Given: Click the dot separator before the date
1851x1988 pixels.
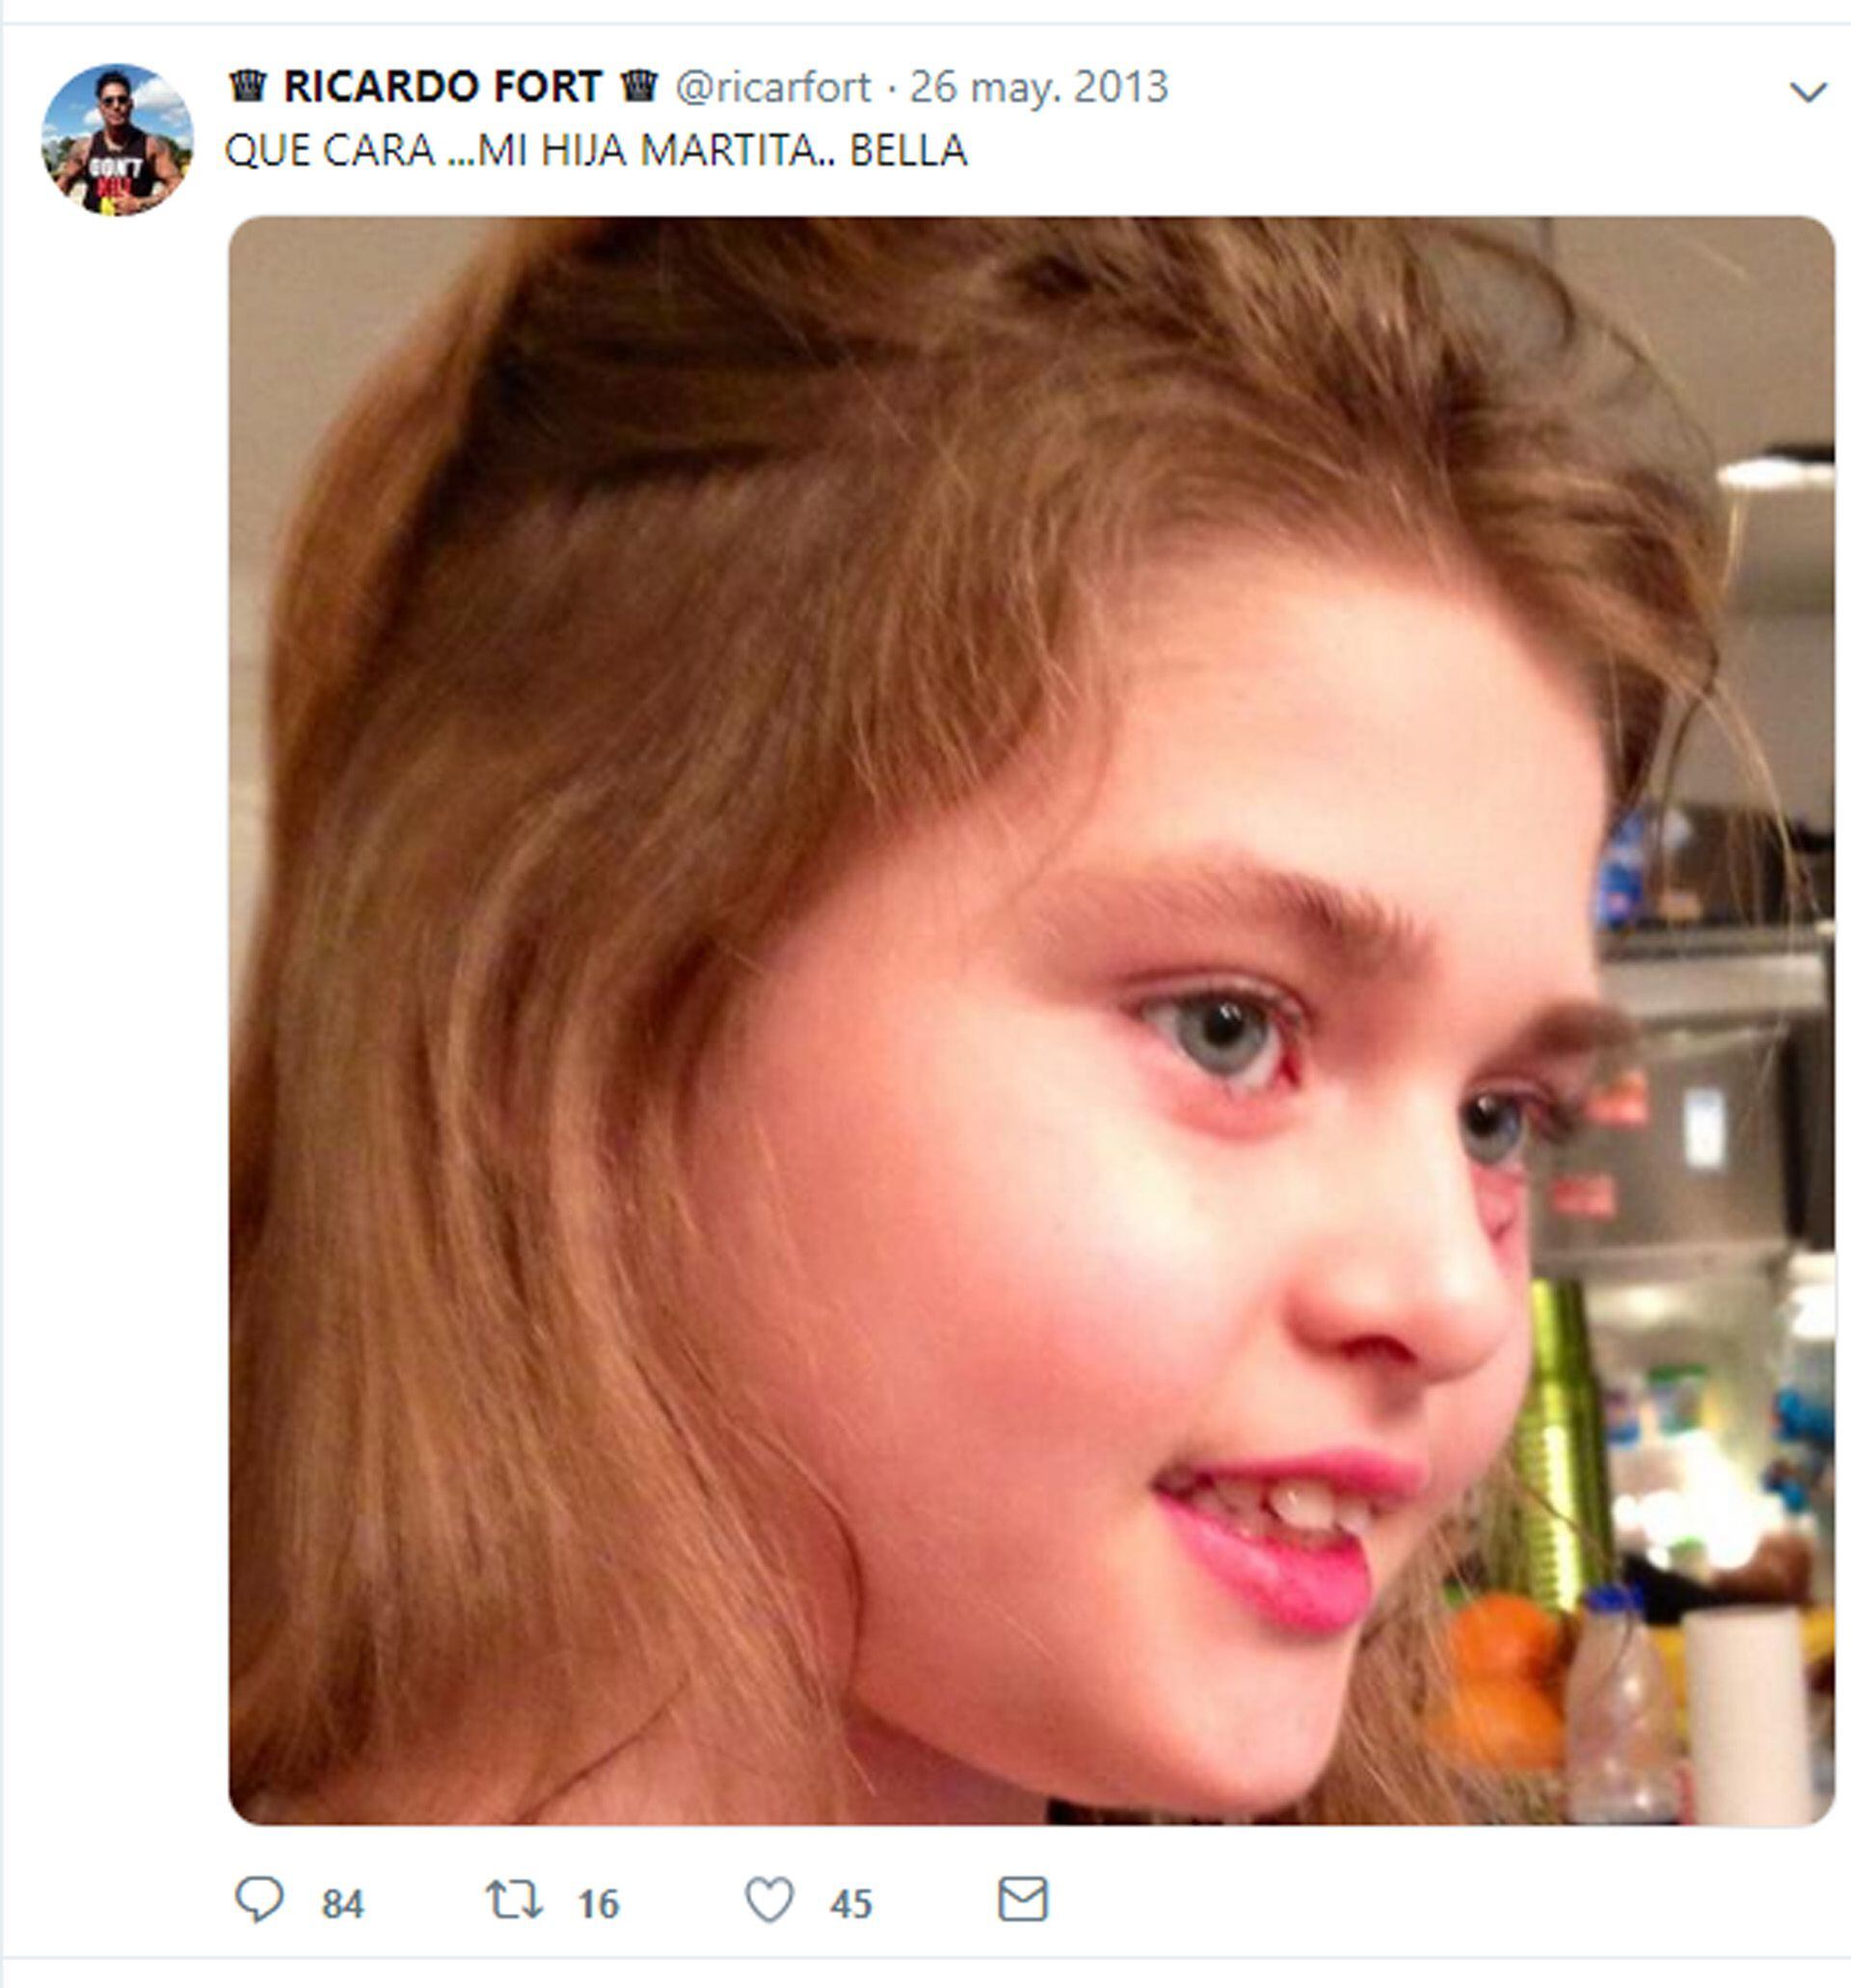Looking at the screenshot, I should coord(891,89).
